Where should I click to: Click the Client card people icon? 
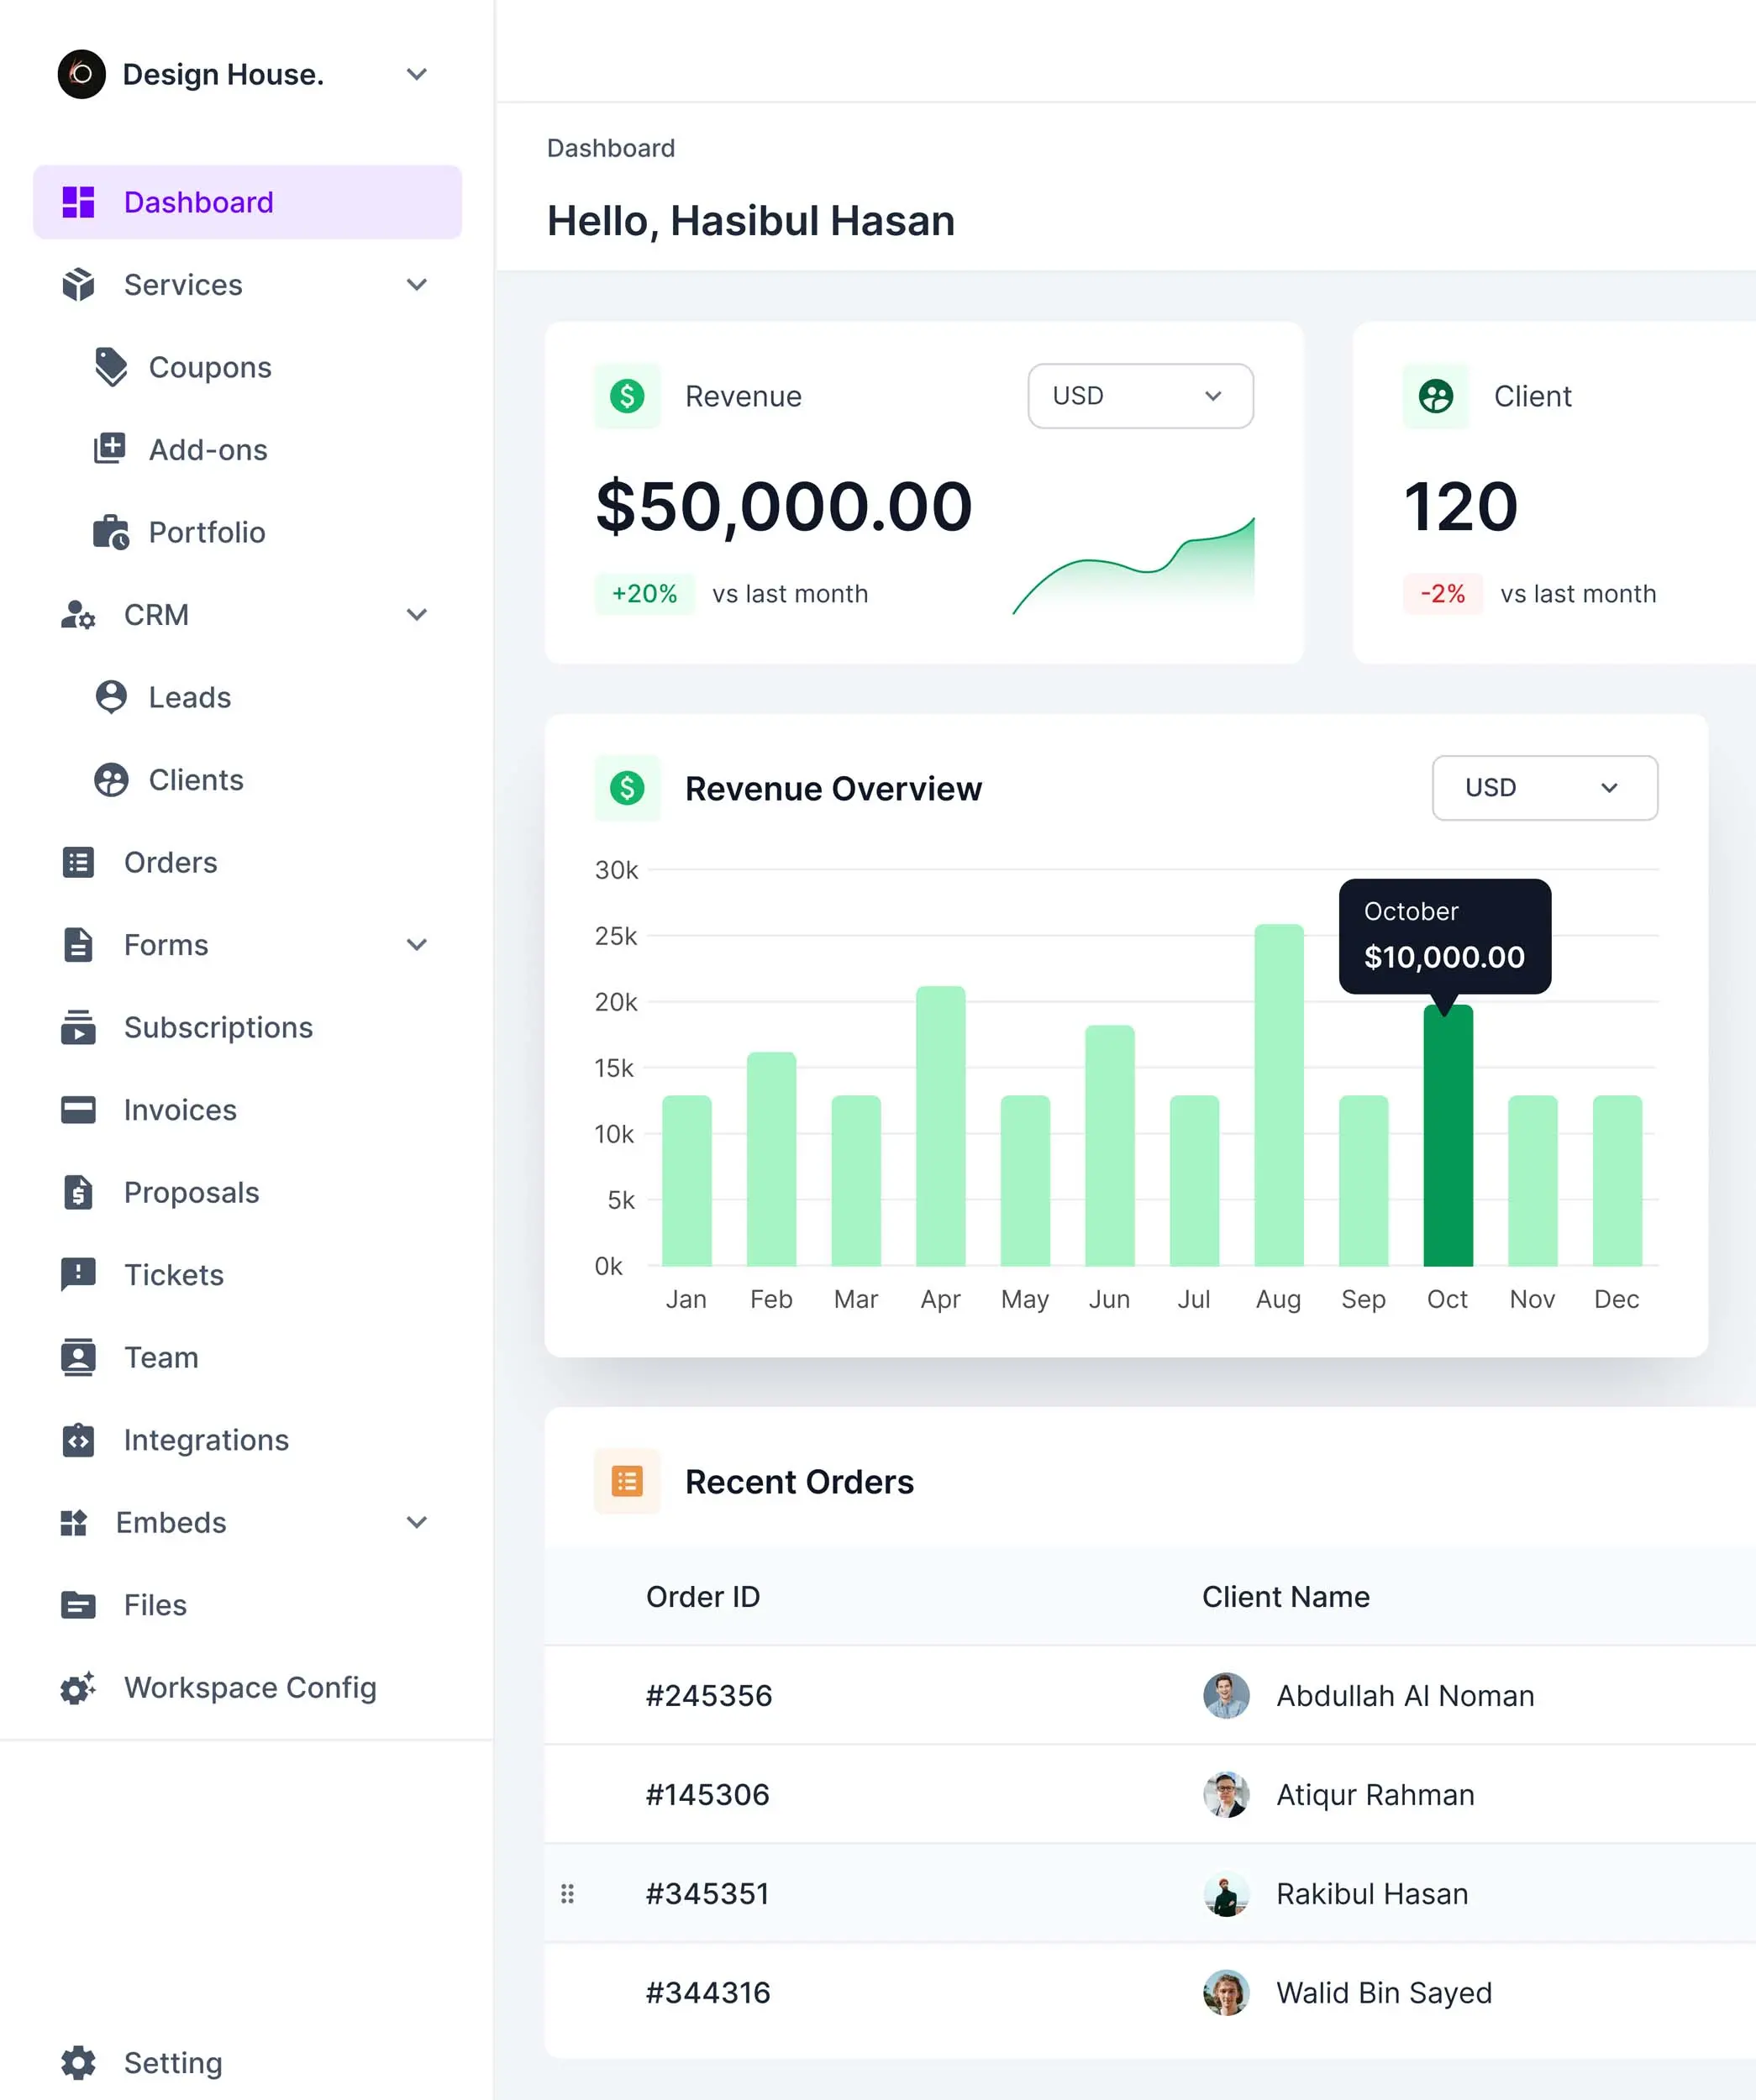click(1436, 396)
